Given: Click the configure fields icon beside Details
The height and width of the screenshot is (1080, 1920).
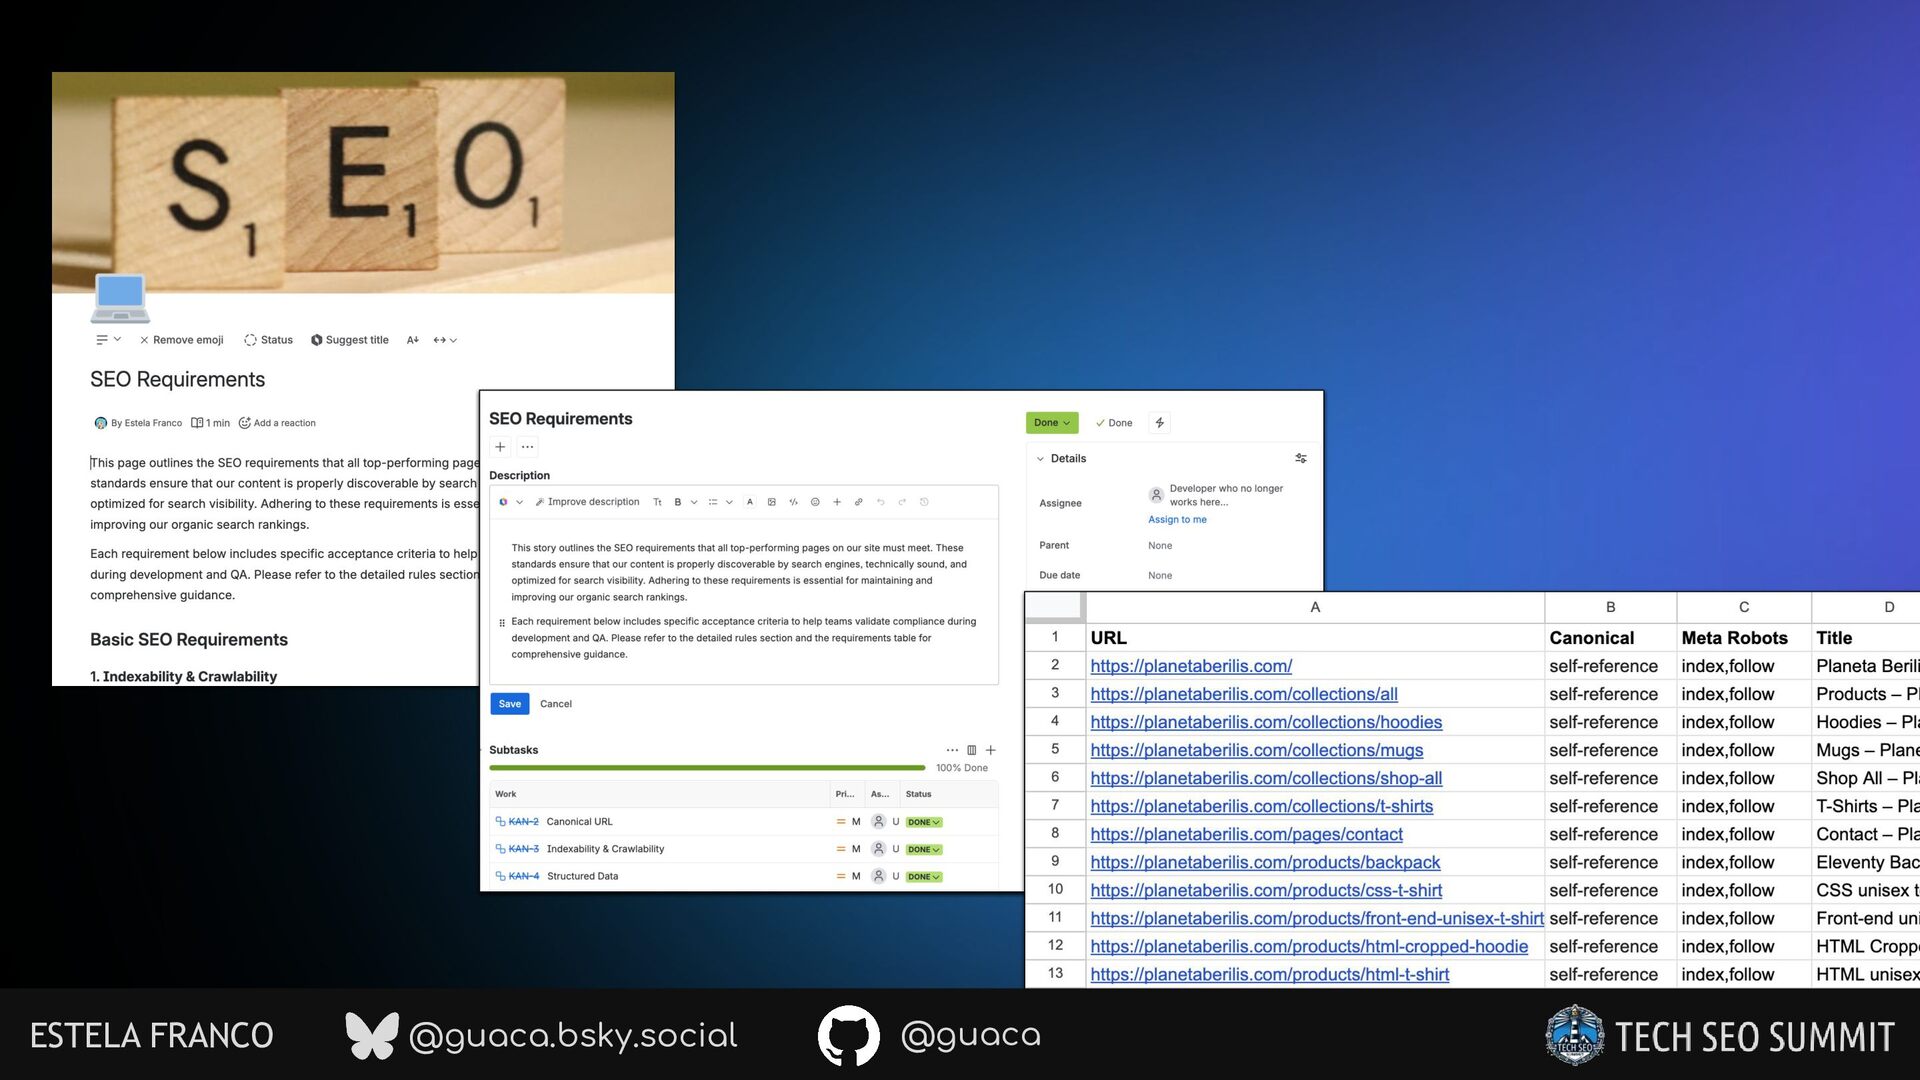Looking at the screenshot, I should pos(1301,458).
